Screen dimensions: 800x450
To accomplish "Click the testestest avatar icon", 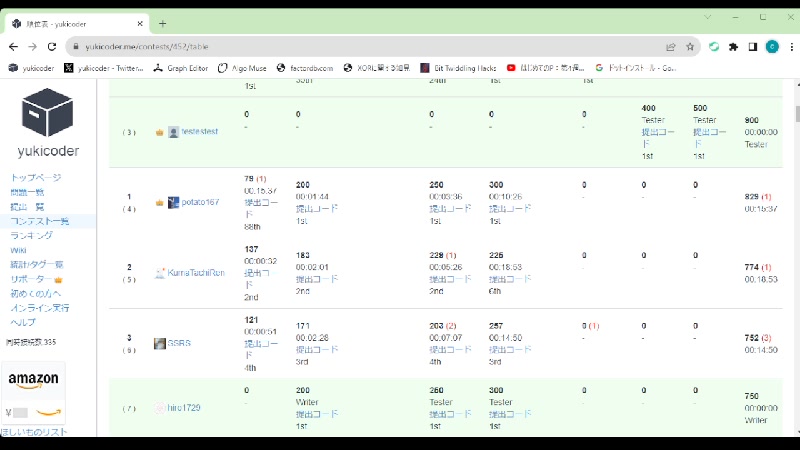I will pyautogui.click(x=173, y=132).
